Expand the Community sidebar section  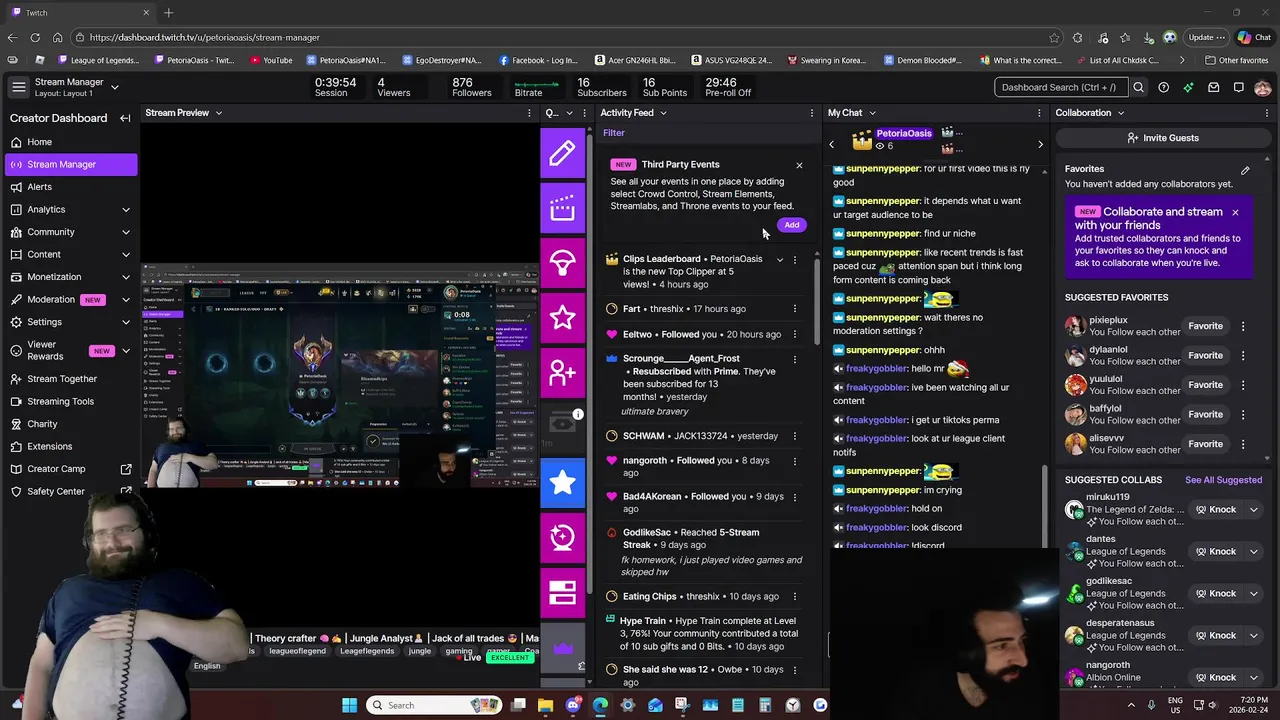point(126,232)
